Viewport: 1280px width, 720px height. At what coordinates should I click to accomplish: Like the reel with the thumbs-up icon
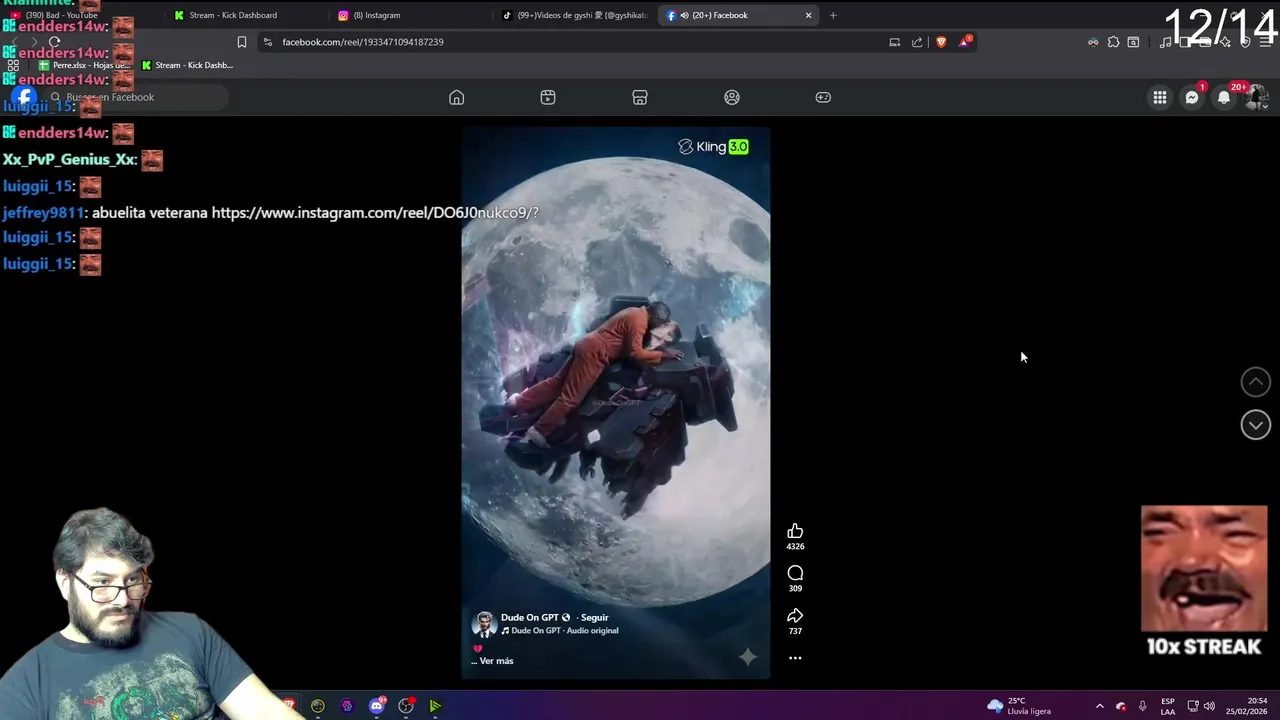coord(795,531)
